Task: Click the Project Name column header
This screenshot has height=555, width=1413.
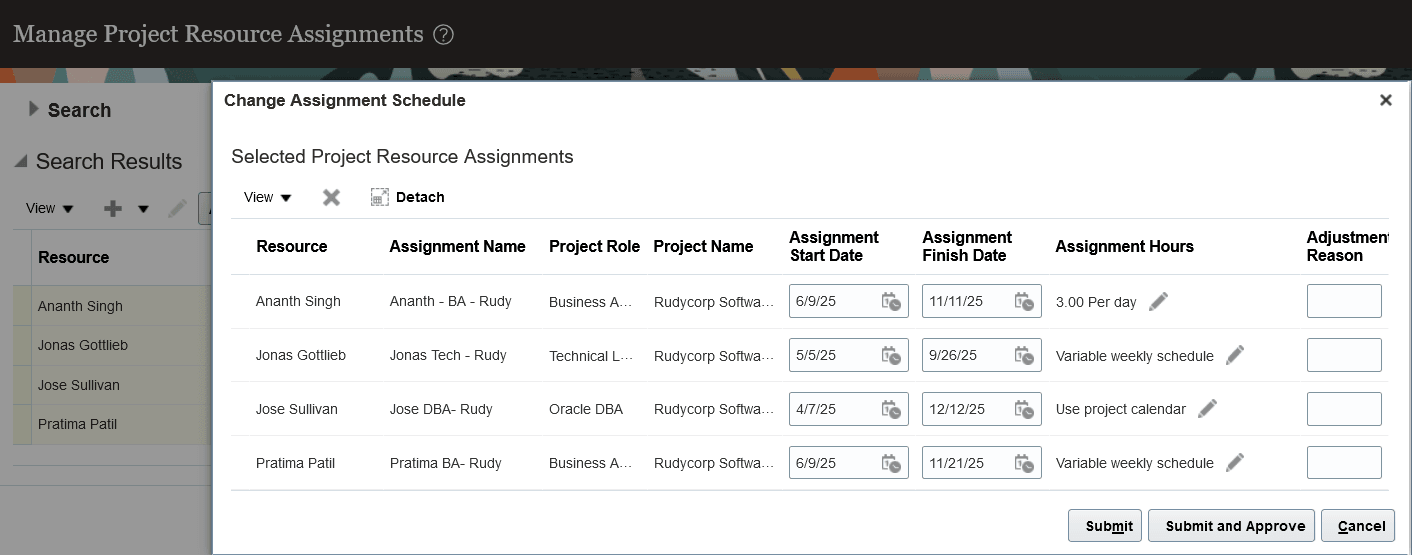Action: click(703, 246)
